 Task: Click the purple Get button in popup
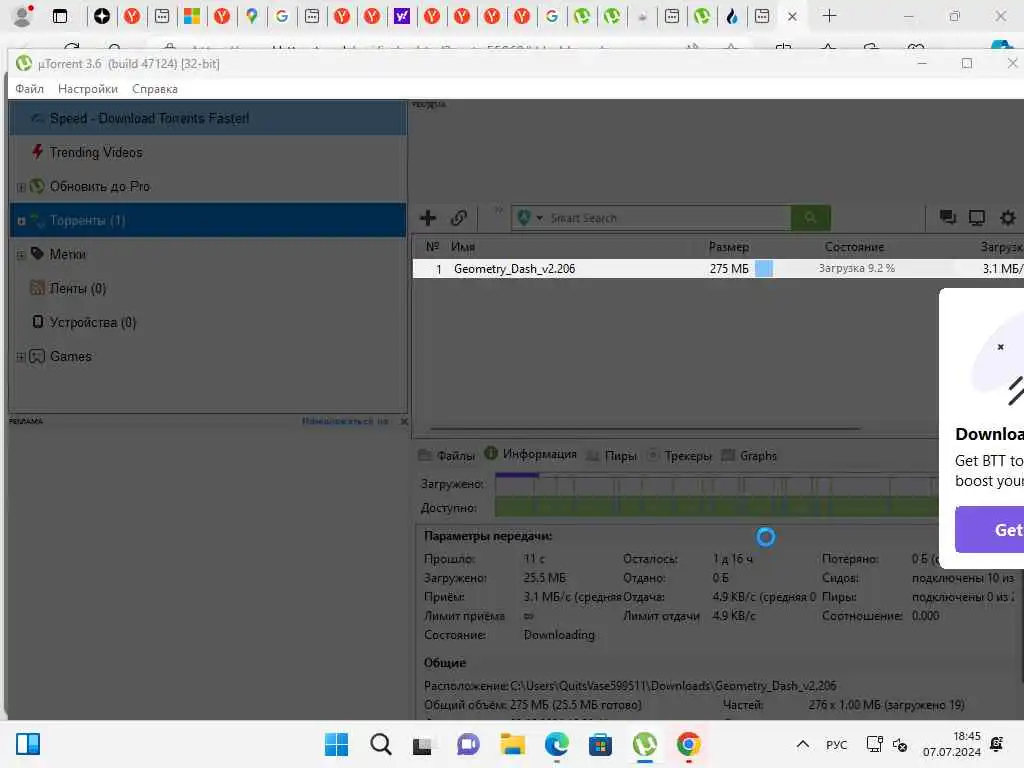coord(989,530)
